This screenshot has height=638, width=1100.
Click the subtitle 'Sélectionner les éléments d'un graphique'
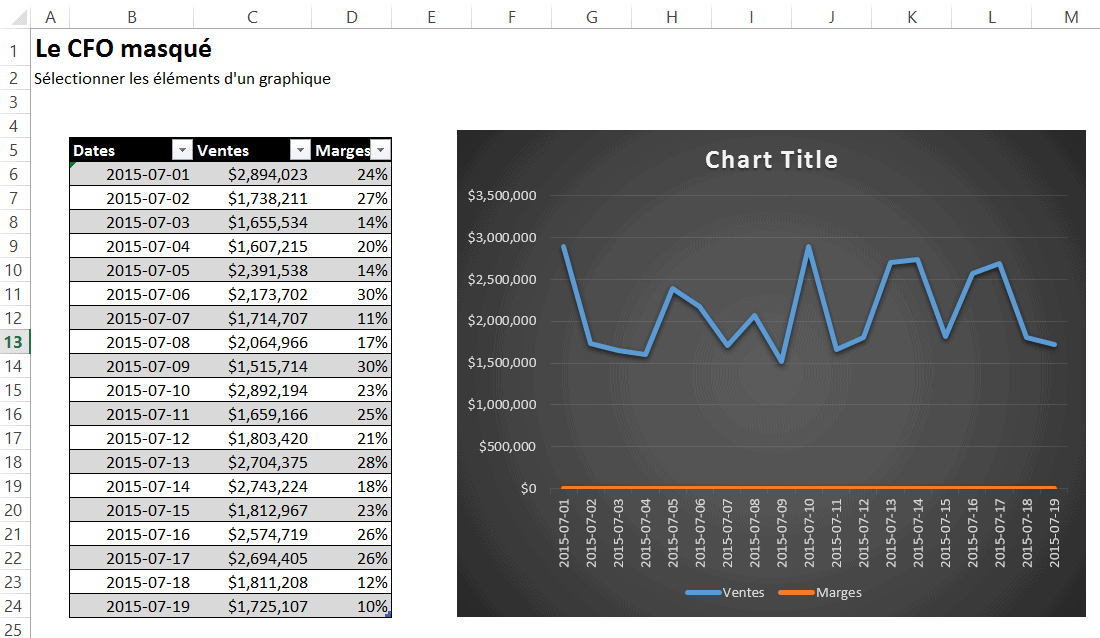pyautogui.click(x=182, y=78)
